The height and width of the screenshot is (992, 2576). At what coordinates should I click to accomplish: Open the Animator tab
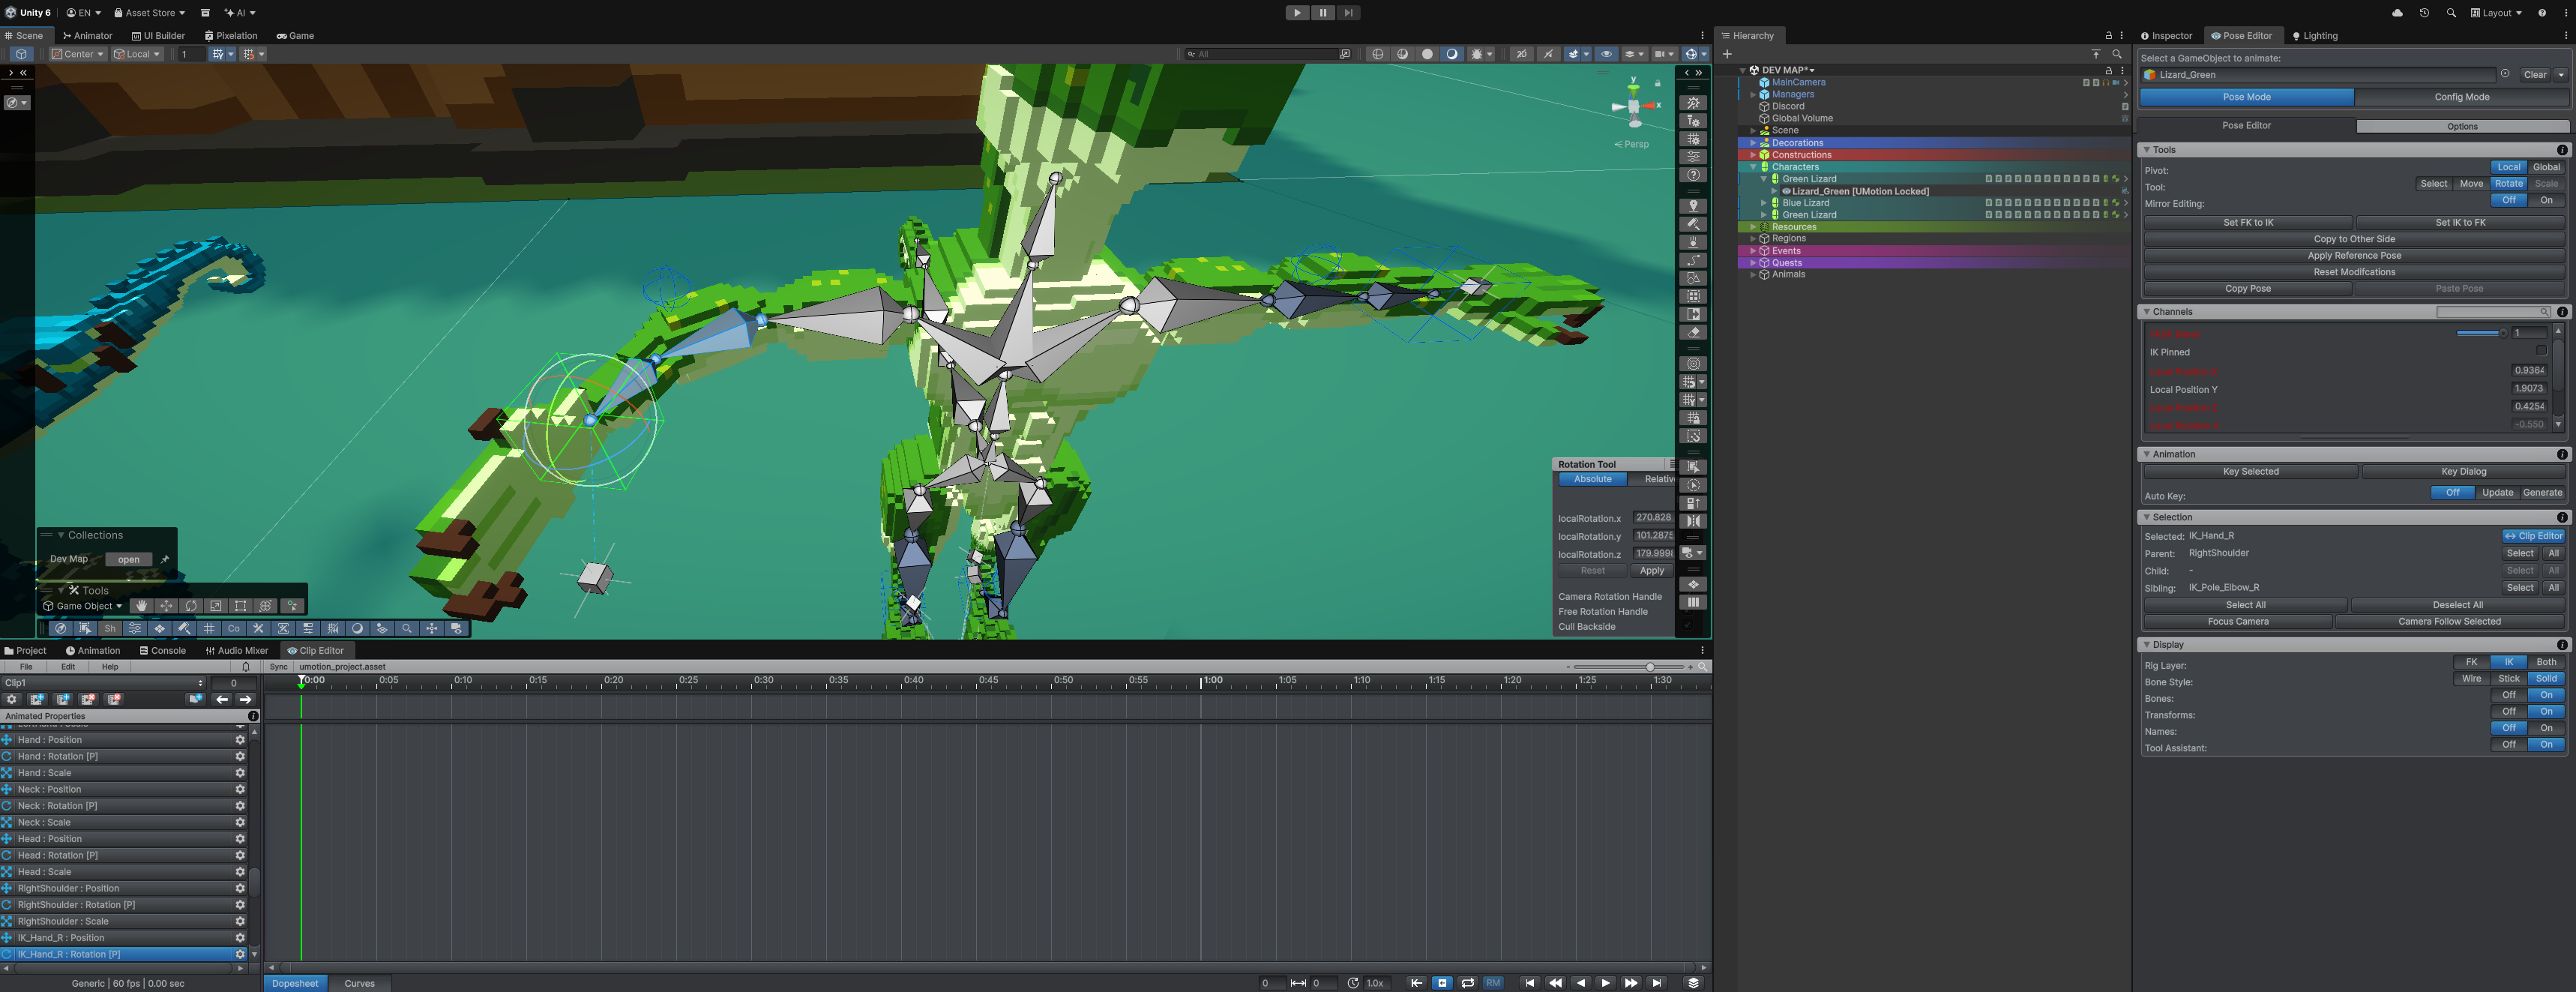pyautogui.click(x=88, y=36)
